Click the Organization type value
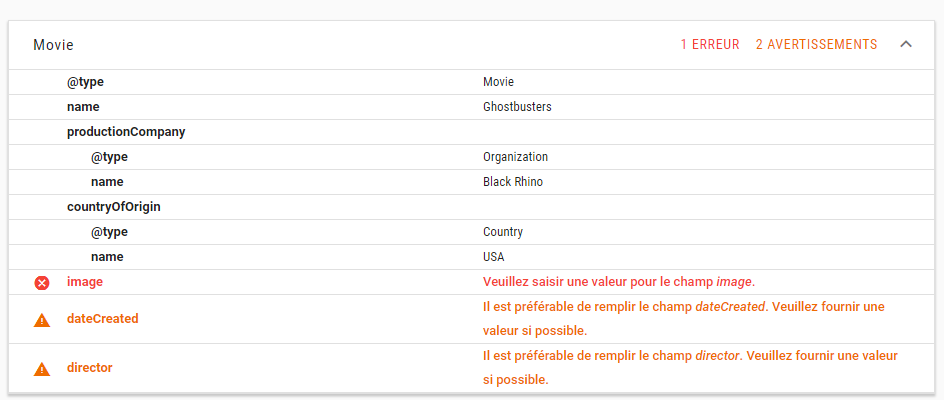 pos(515,157)
